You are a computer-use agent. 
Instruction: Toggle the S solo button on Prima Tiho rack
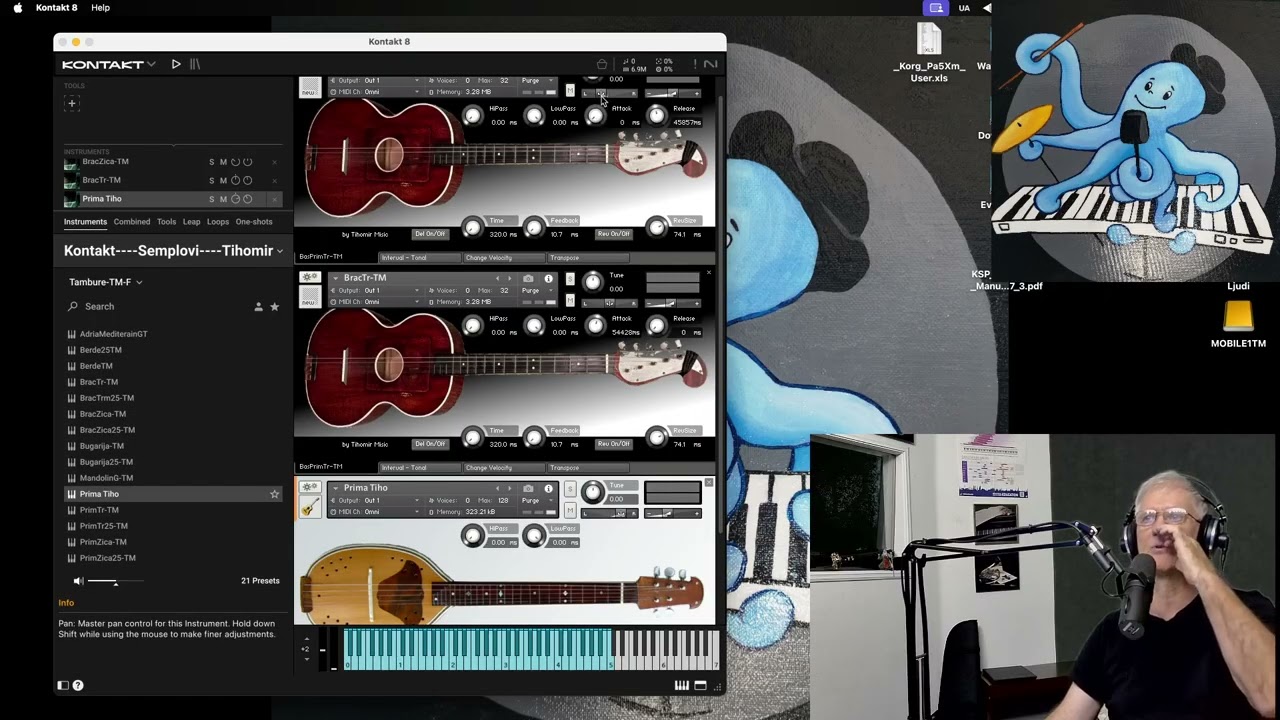click(x=570, y=489)
